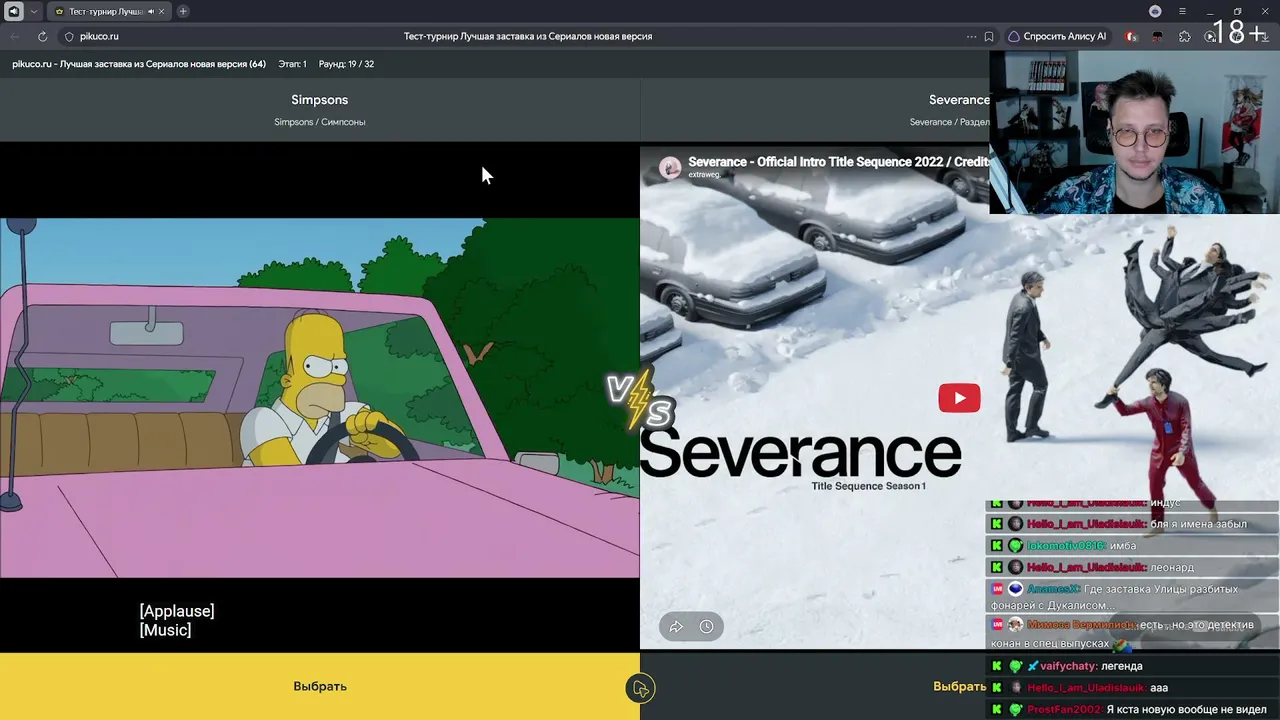Image resolution: width=1280 pixels, height=720 pixels.
Task: Expand the tab list dropdown arrow
Action: tap(34, 11)
